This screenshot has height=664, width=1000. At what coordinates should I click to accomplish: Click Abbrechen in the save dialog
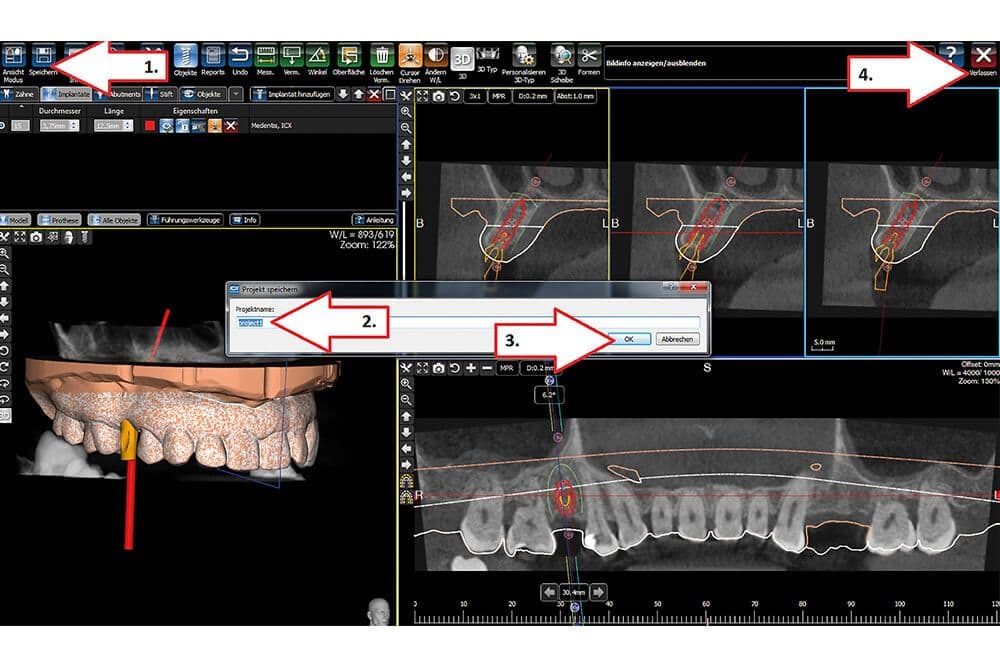point(677,339)
